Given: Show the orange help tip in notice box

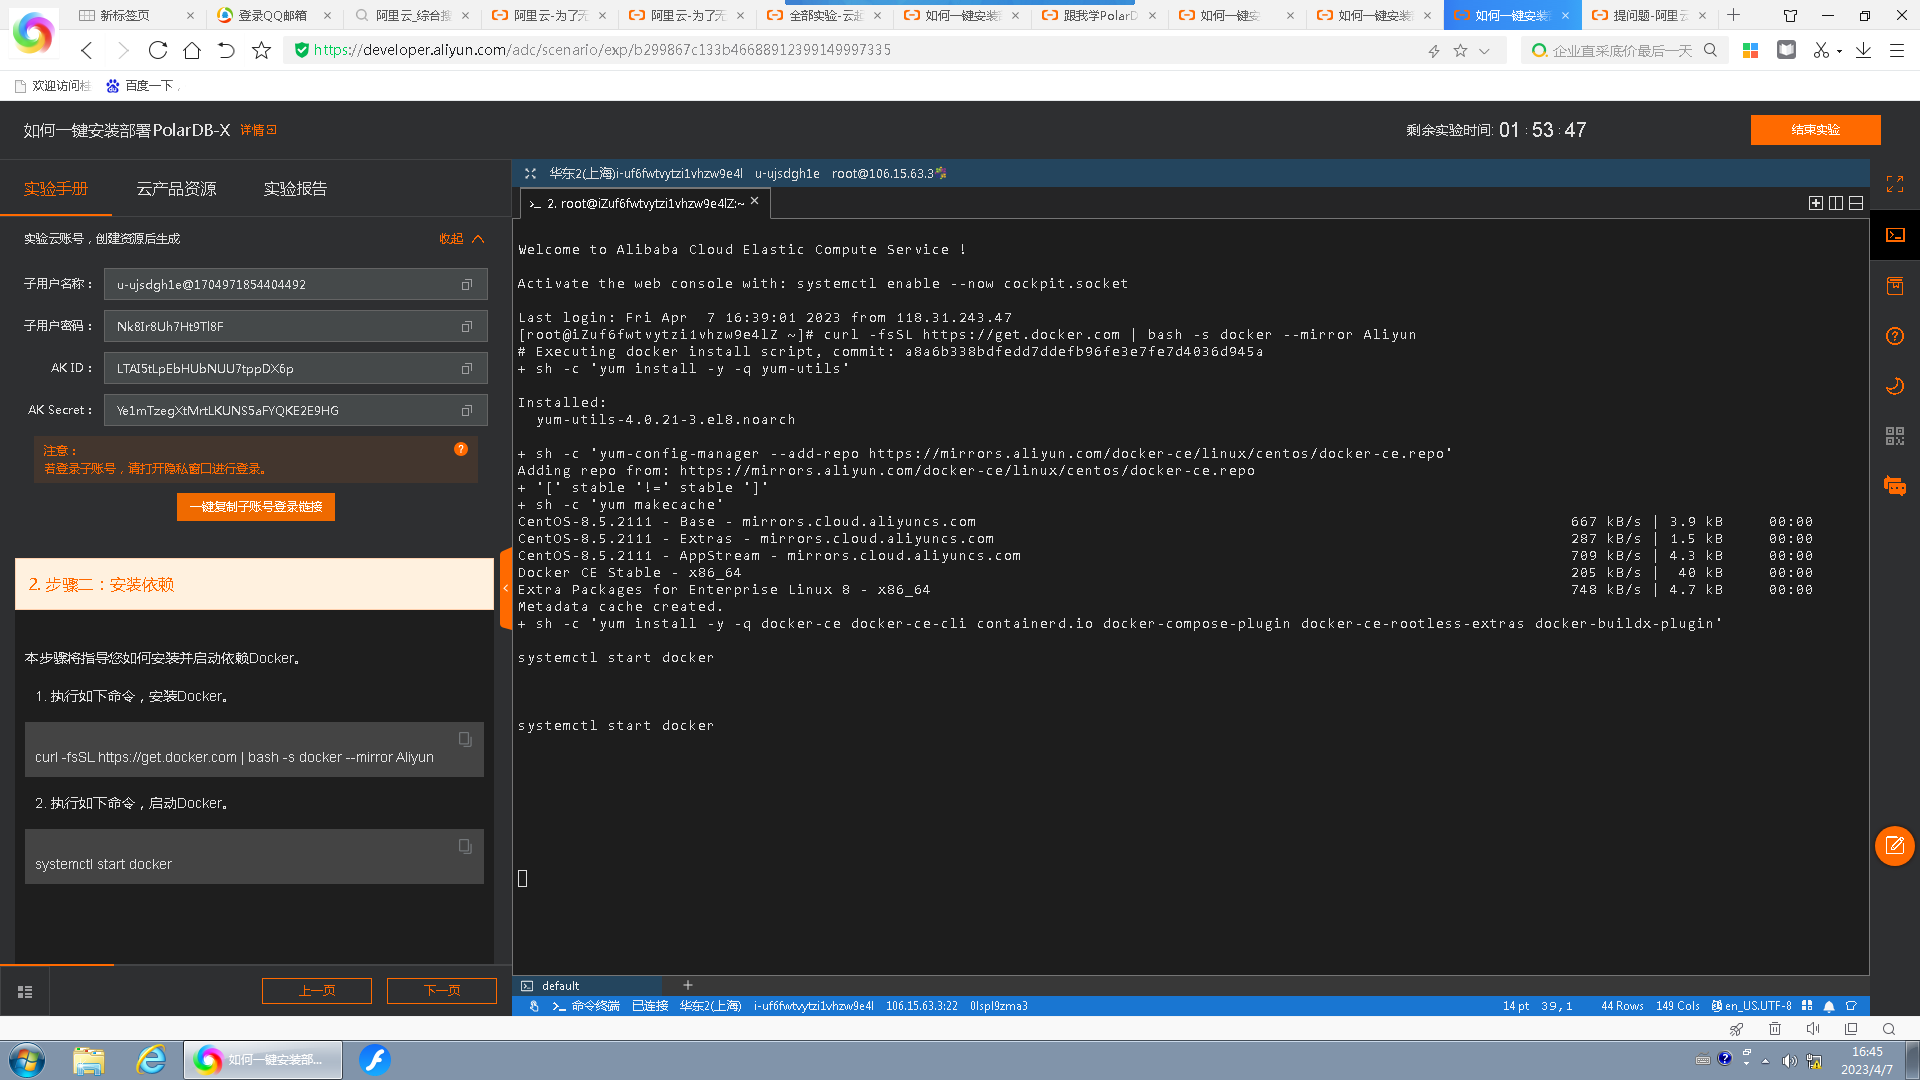Looking at the screenshot, I should click(461, 449).
